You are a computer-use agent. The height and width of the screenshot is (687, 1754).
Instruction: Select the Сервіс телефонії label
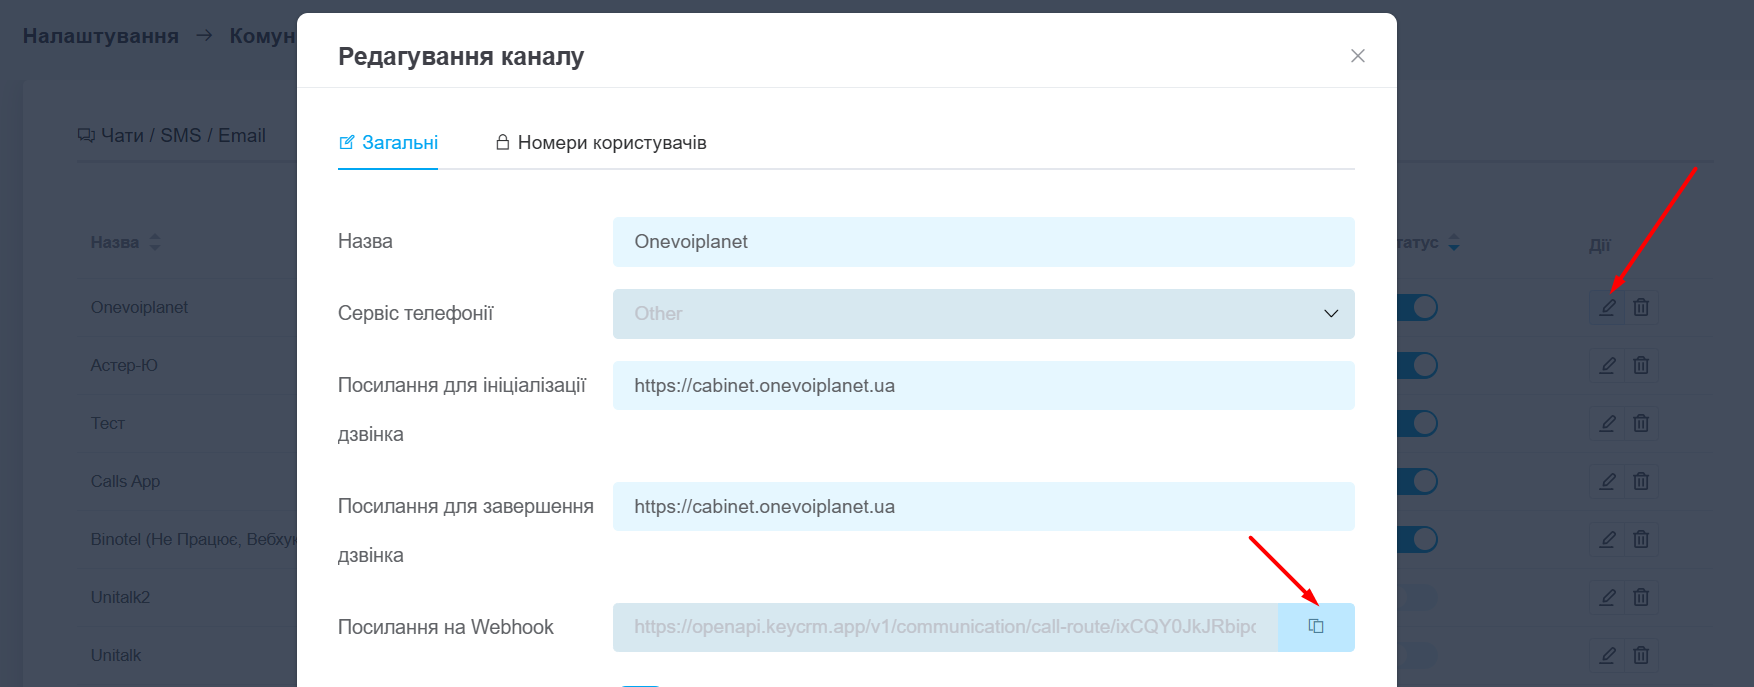[415, 314]
